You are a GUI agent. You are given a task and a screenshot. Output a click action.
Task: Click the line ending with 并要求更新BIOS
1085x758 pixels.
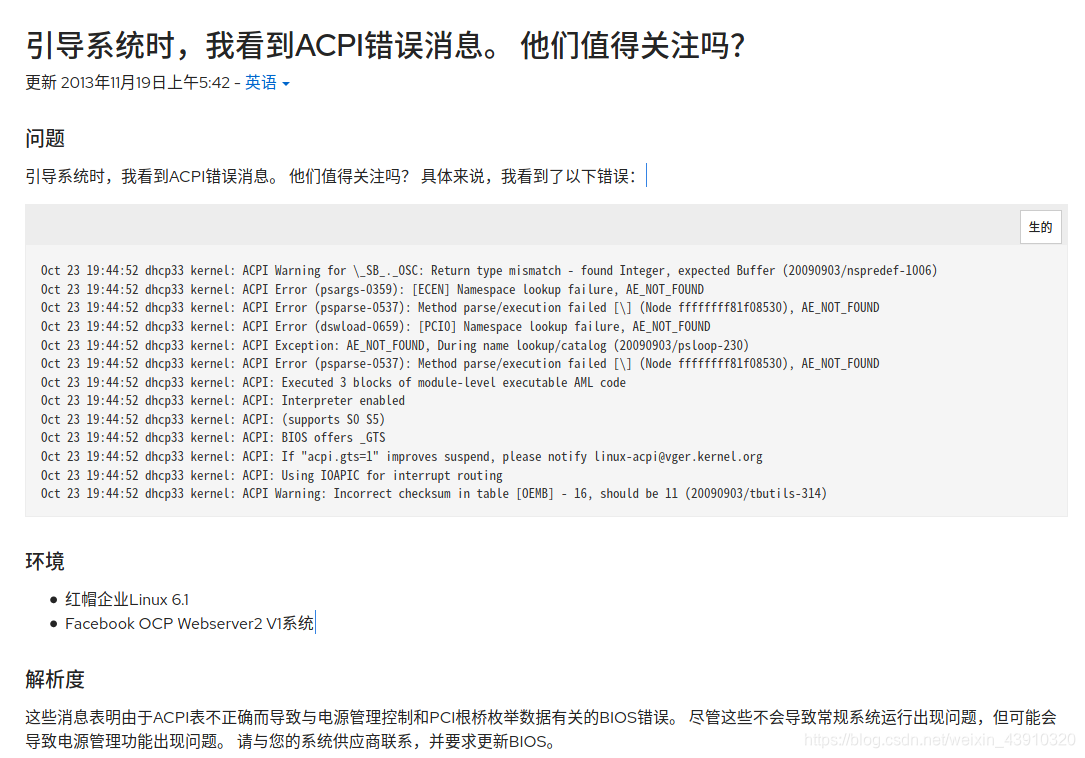point(291,741)
